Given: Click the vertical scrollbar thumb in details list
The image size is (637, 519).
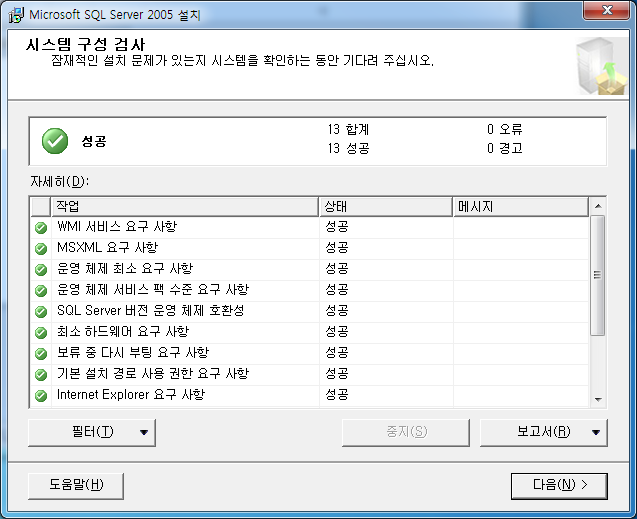Looking at the screenshot, I should coord(598,276).
